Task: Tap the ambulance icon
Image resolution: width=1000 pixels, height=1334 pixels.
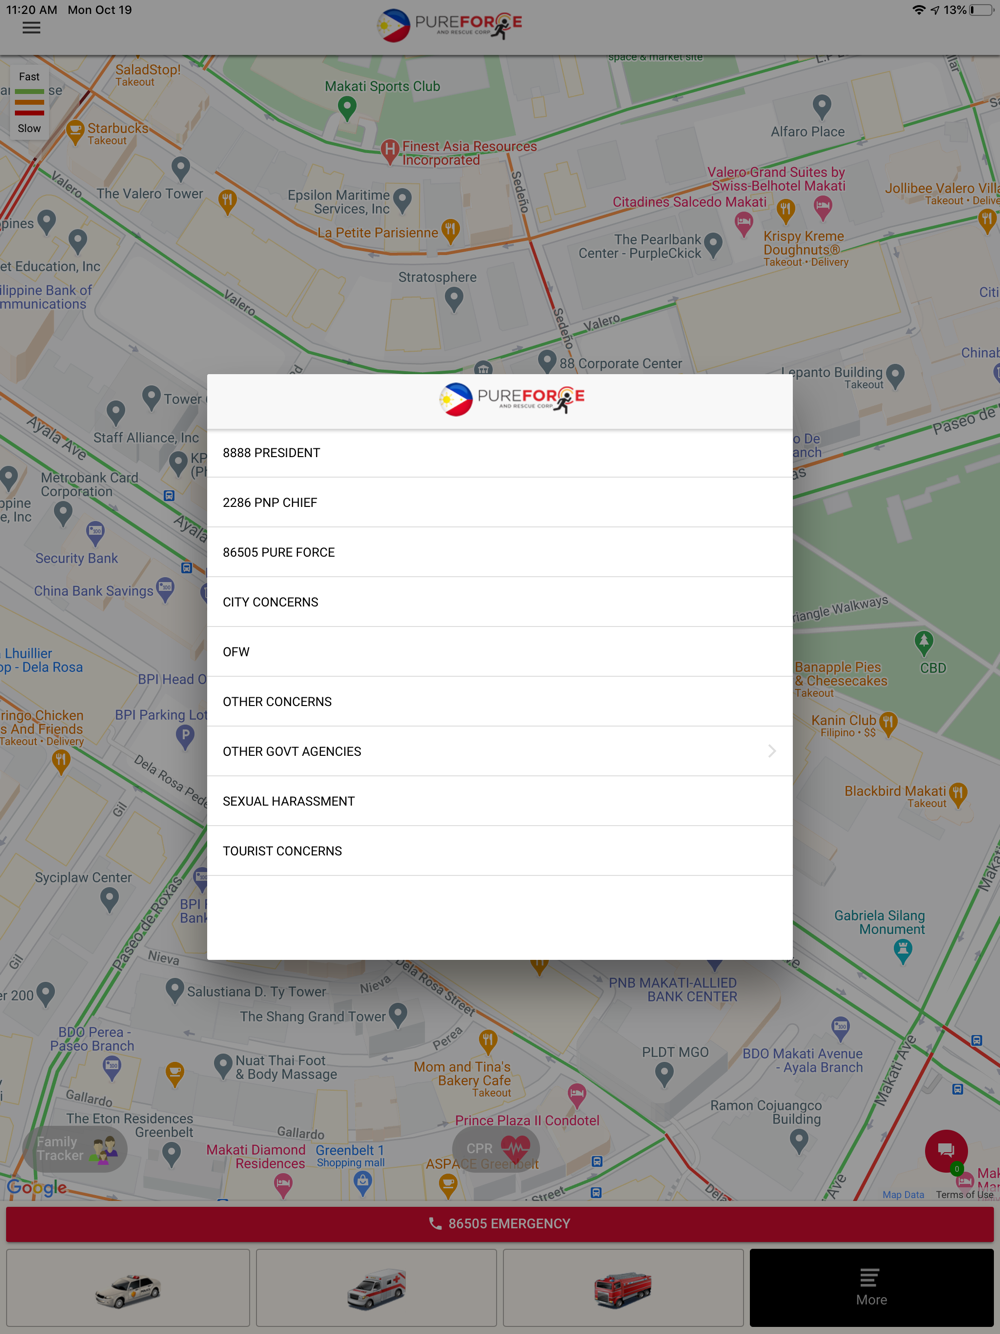Action: tap(376, 1288)
